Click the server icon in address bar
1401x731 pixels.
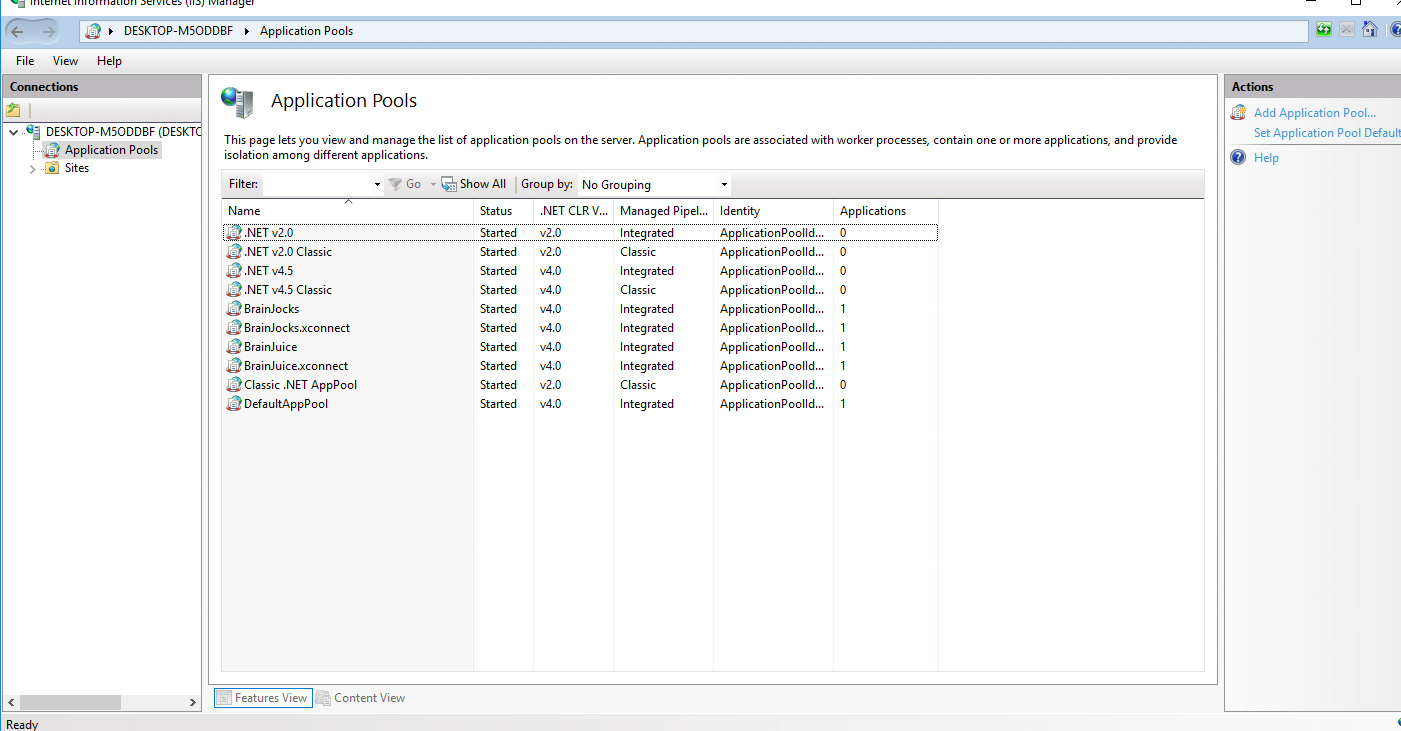tap(93, 31)
